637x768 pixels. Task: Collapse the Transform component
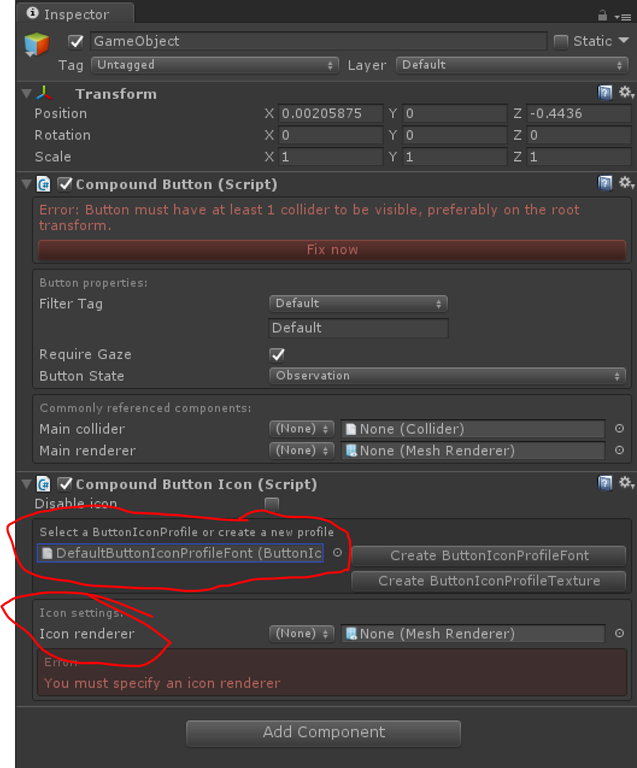click(27, 94)
